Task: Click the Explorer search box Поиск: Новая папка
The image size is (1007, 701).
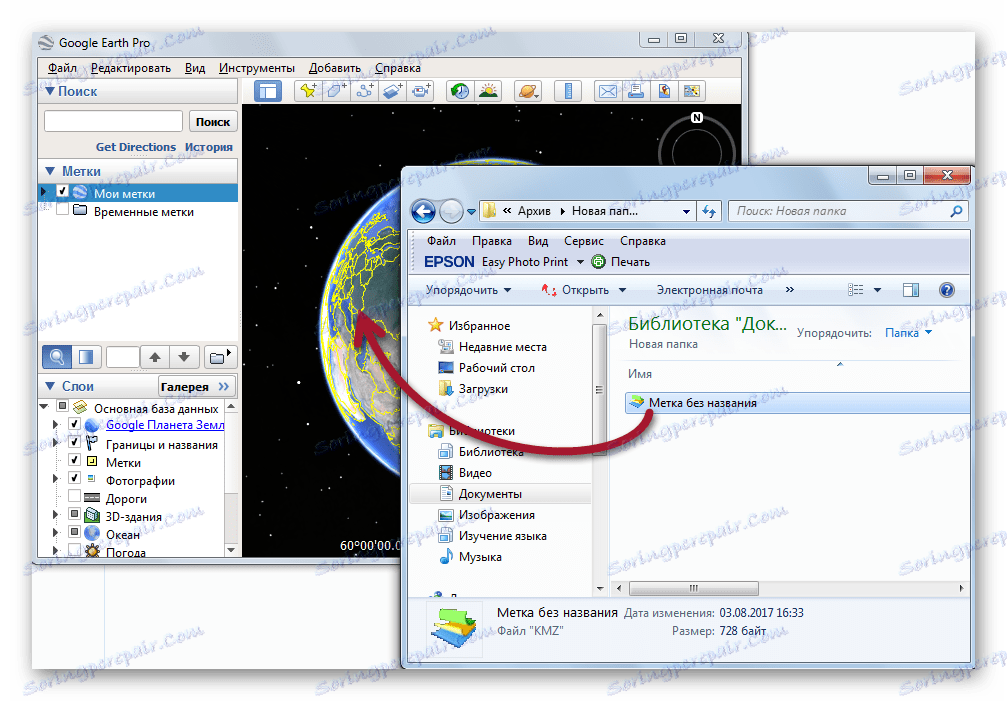Action: click(848, 211)
